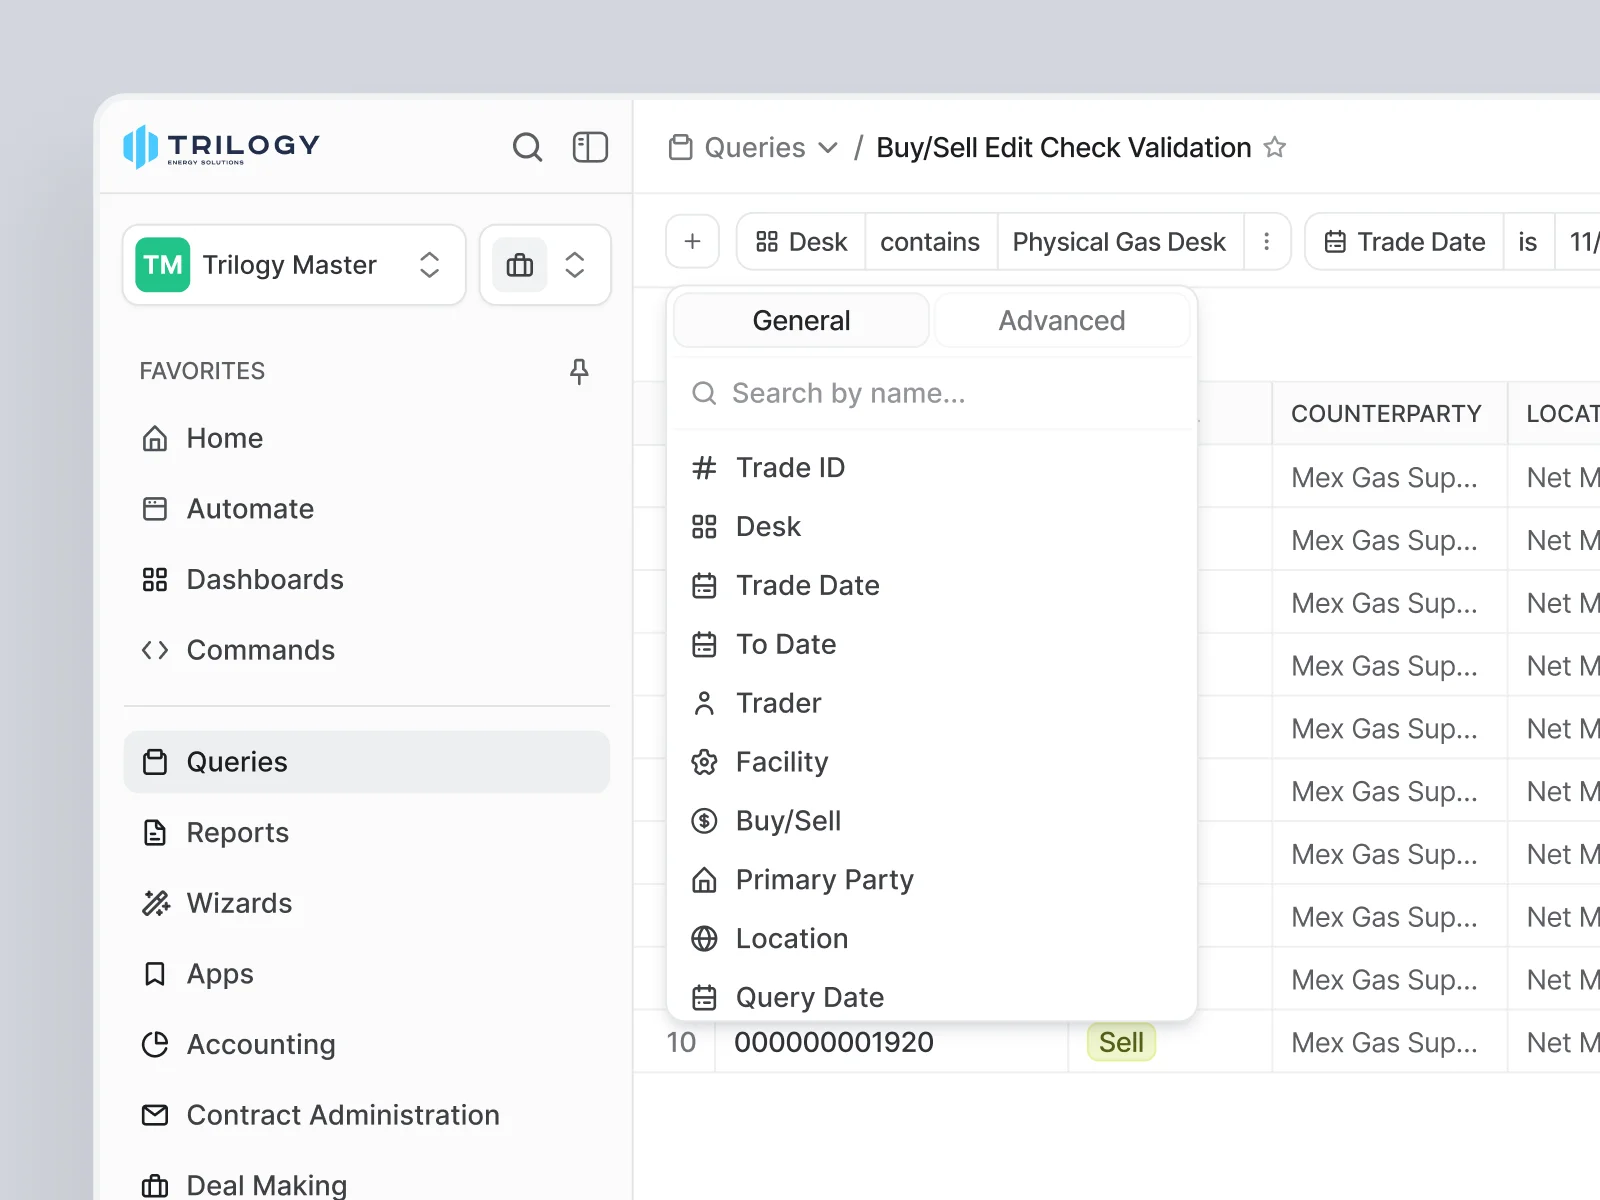
Task: Open the briefcase module switcher dropdown
Action: [x=545, y=265]
